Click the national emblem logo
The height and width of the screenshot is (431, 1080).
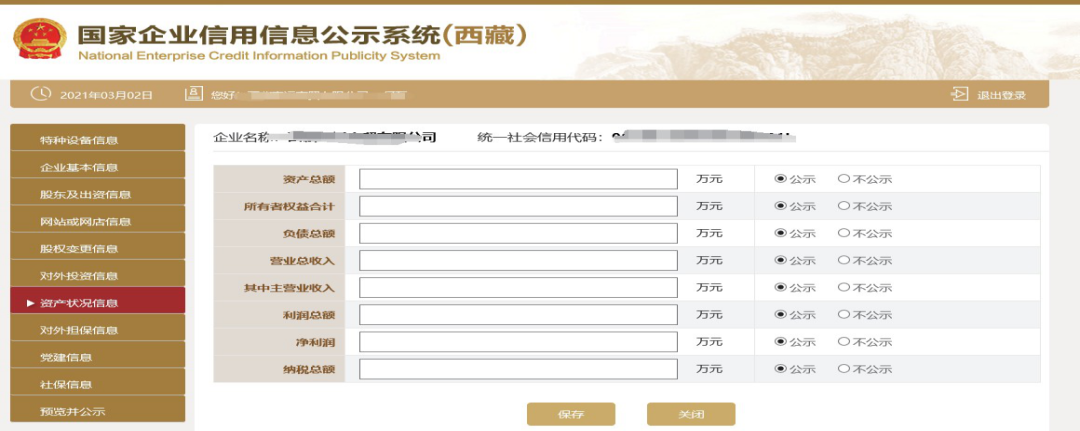point(39,39)
